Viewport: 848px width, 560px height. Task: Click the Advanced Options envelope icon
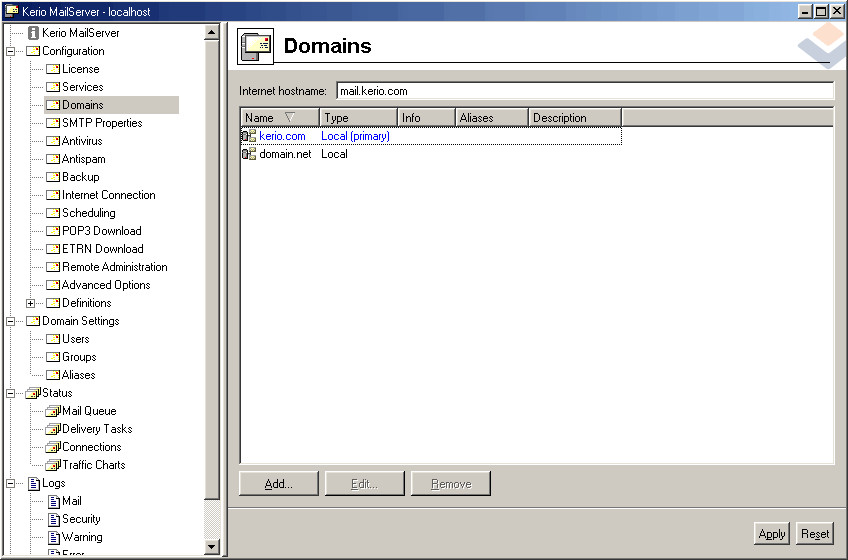click(x=53, y=285)
